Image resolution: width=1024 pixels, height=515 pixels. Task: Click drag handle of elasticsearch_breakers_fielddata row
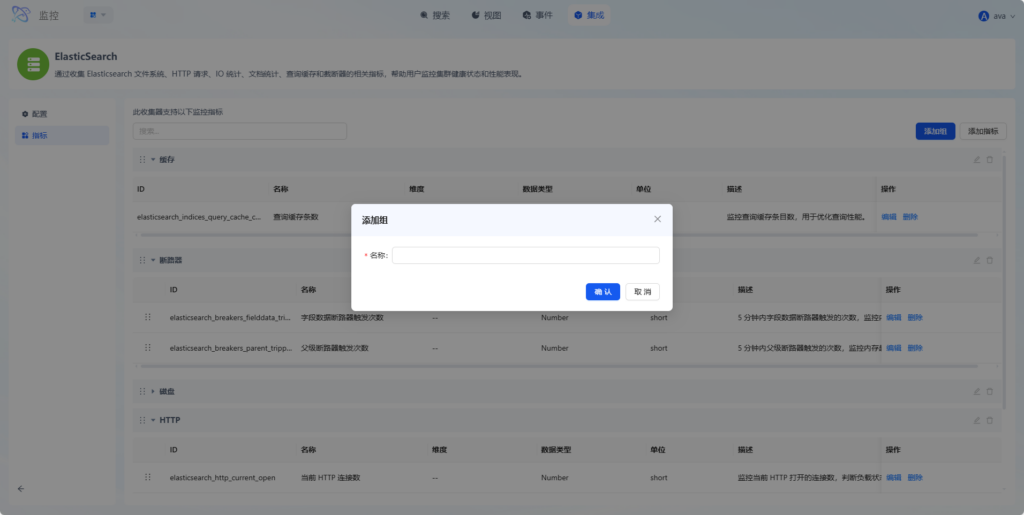tap(148, 317)
